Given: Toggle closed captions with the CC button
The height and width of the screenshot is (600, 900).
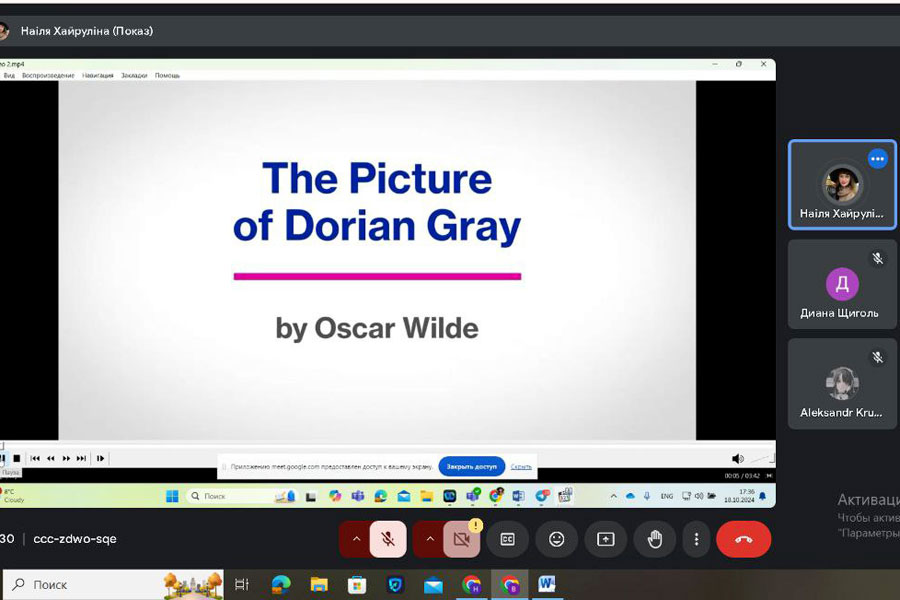Looking at the screenshot, I should (x=508, y=539).
